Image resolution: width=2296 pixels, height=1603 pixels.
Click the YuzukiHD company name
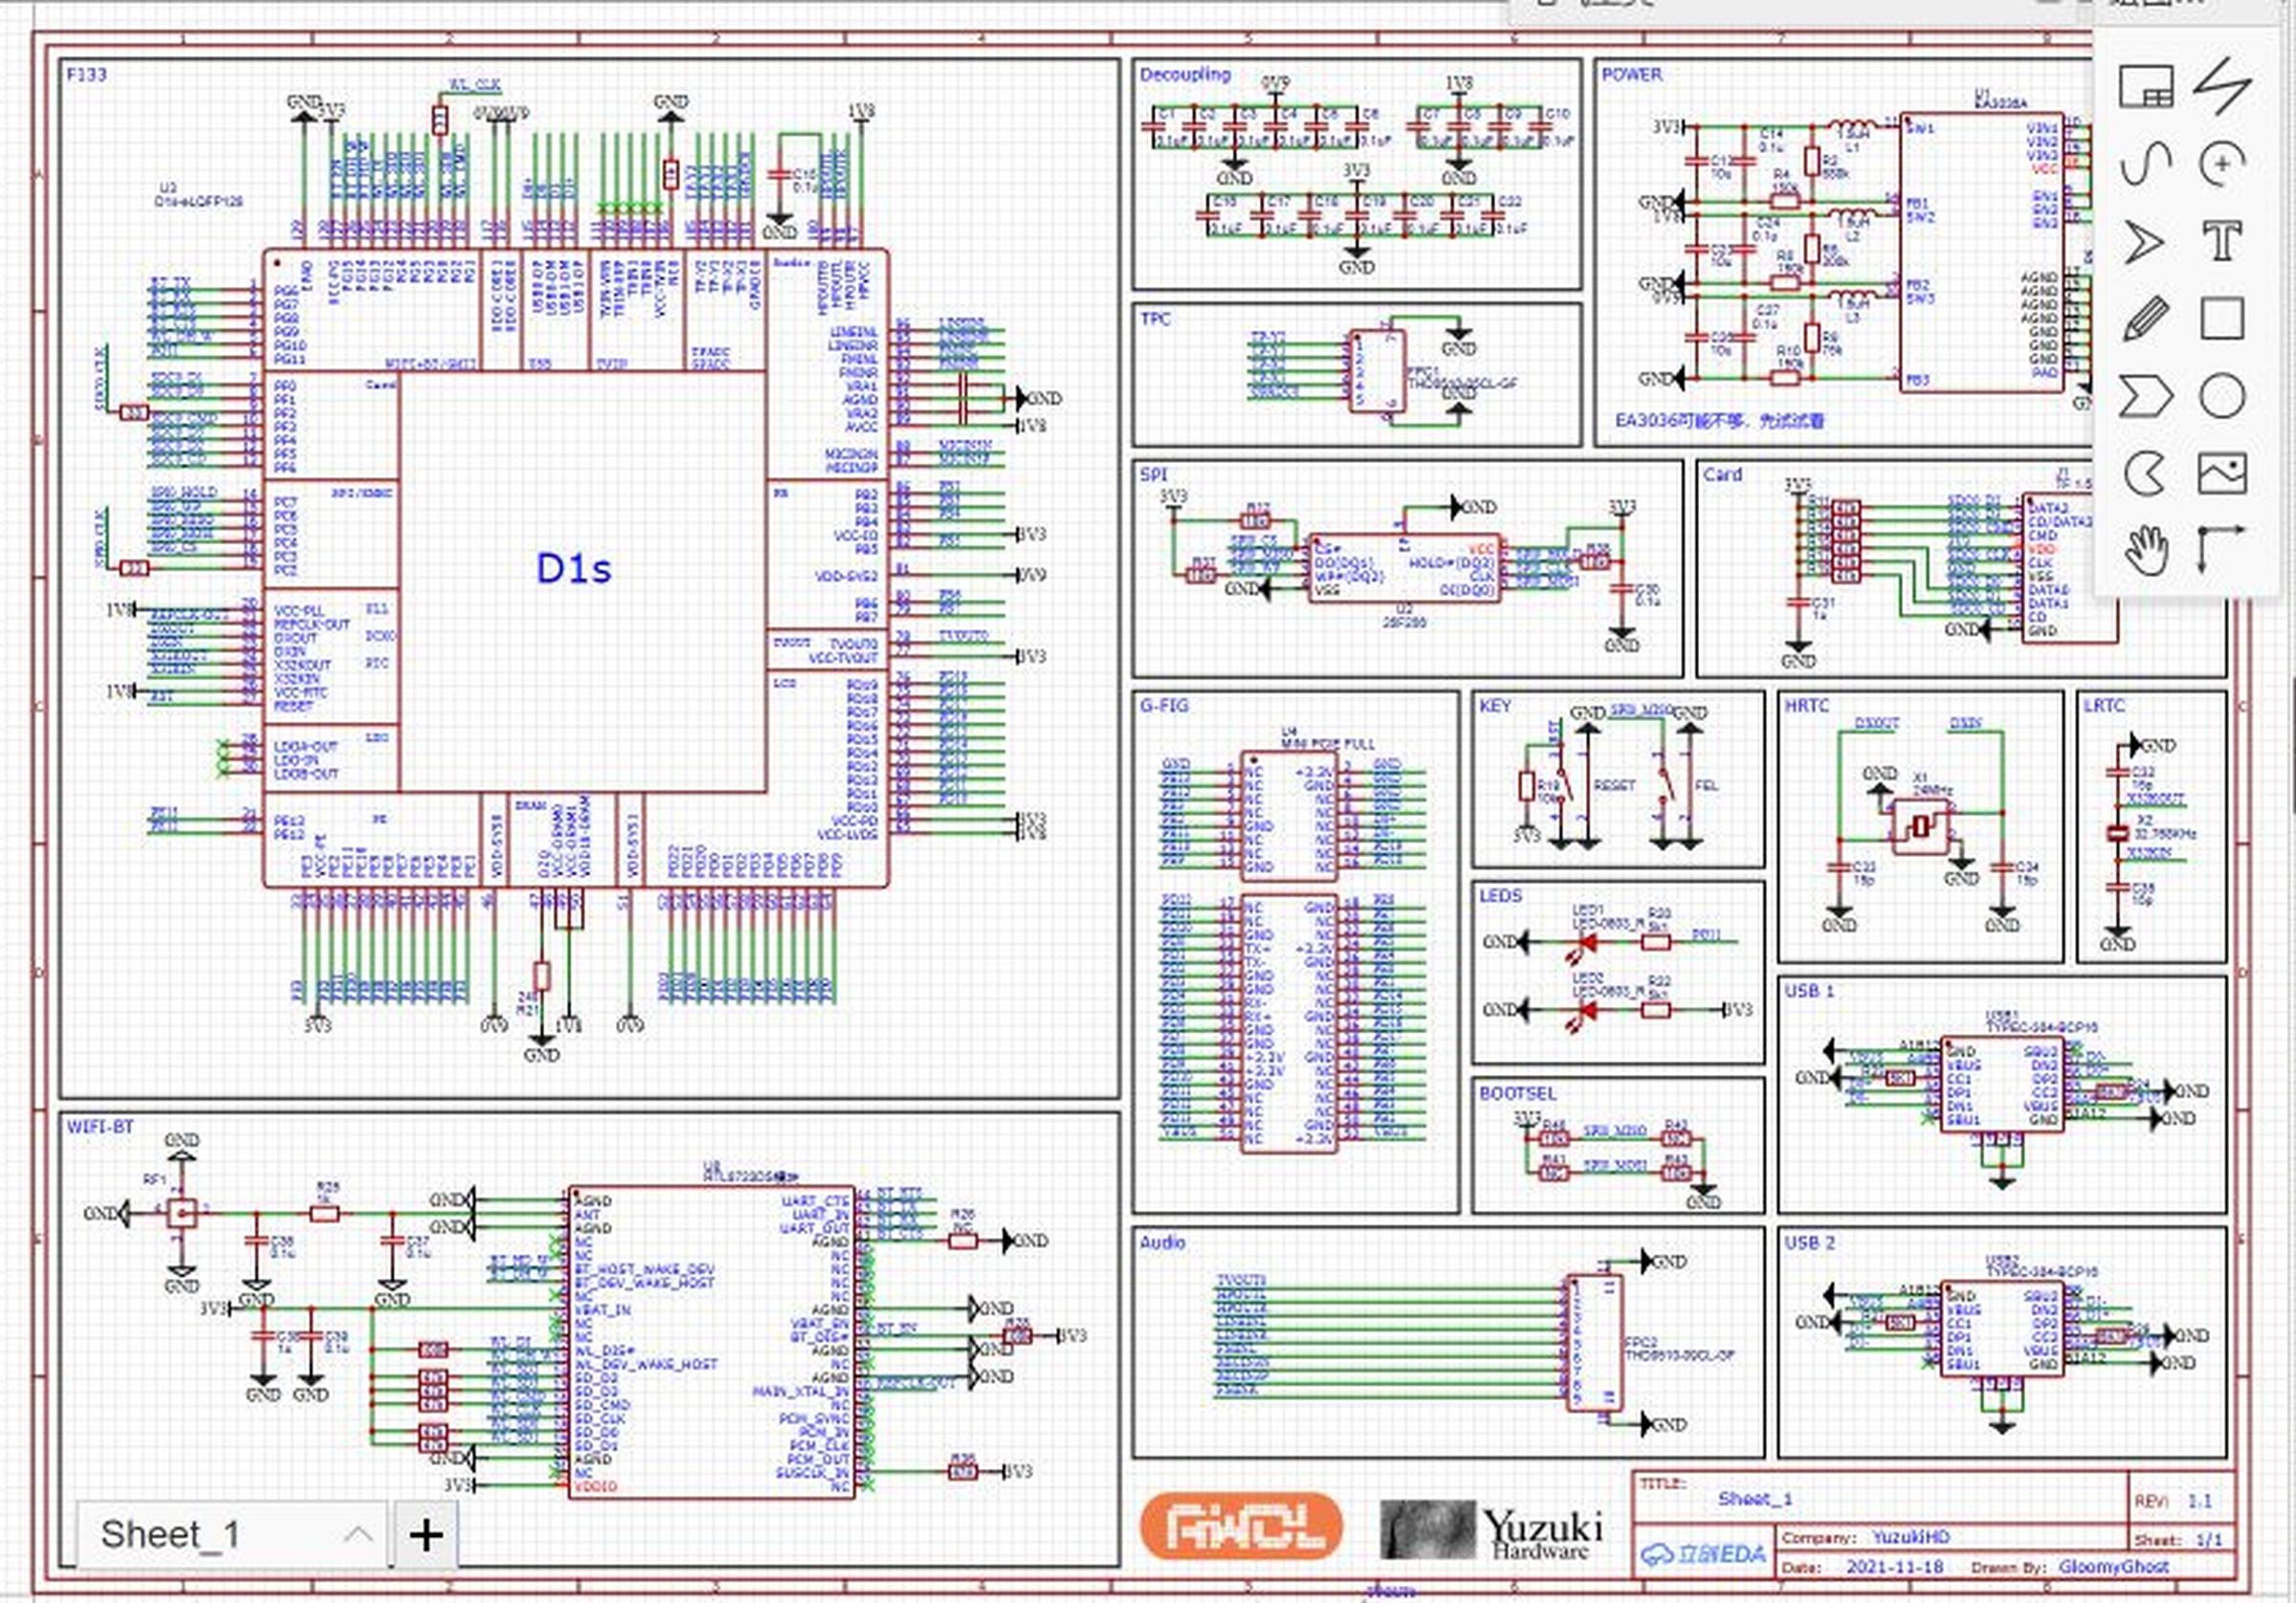click(x=1911, y=1537)
